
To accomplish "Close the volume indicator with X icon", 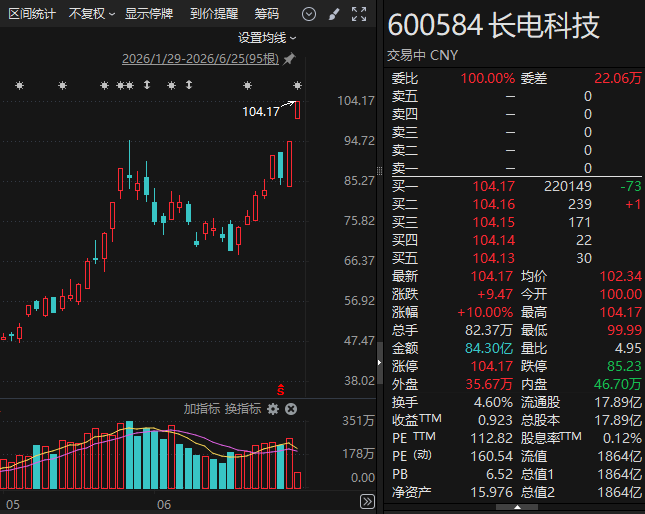I will click(x=291, y=409).
